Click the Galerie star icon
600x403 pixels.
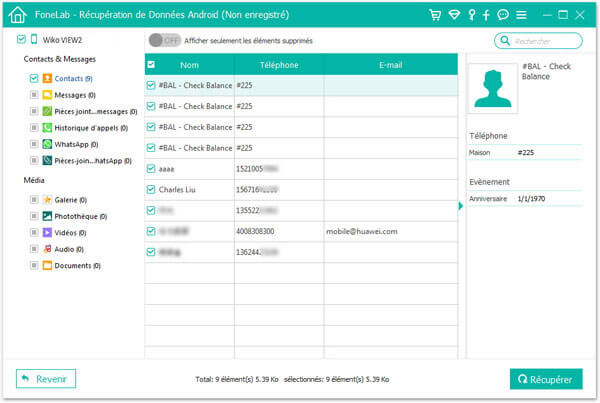(47, 200)
